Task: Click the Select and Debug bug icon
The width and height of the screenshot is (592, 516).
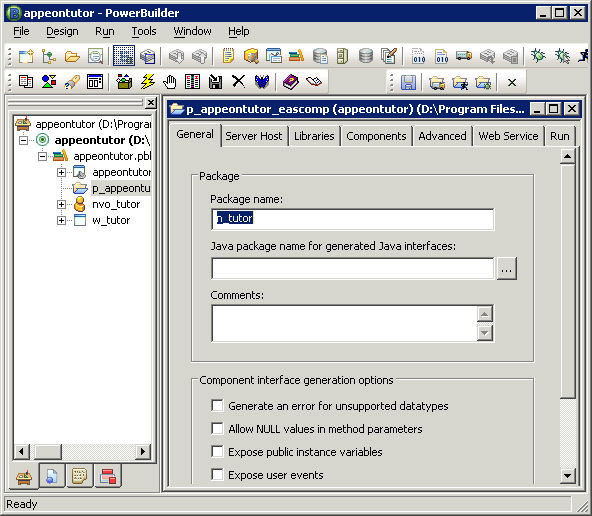Action: pos(562,56)
